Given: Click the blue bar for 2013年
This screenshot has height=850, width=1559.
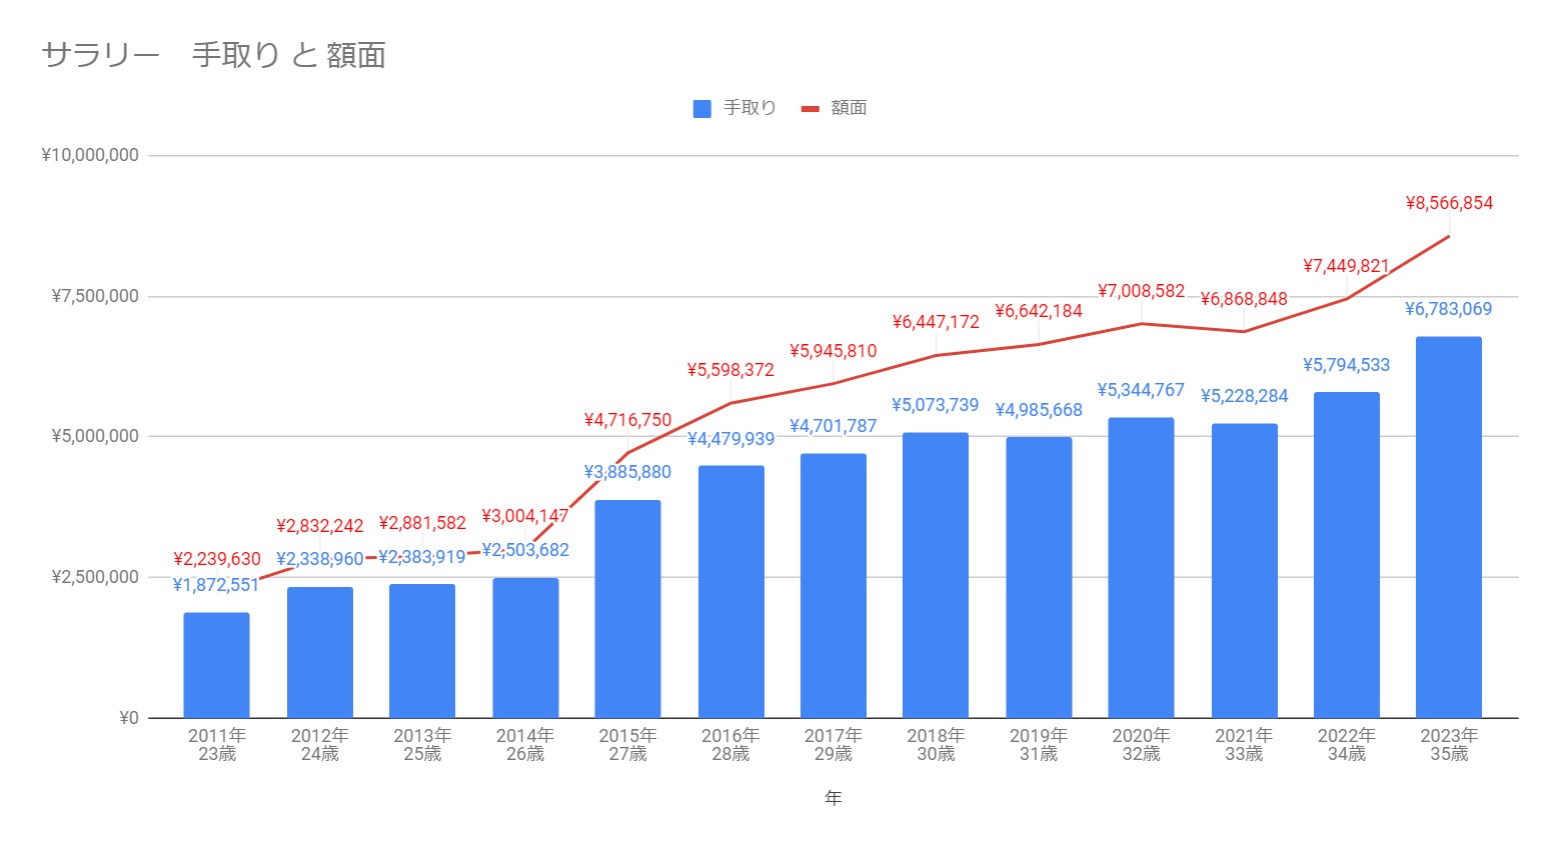Looking at the screenshot, I should (422, 651).
